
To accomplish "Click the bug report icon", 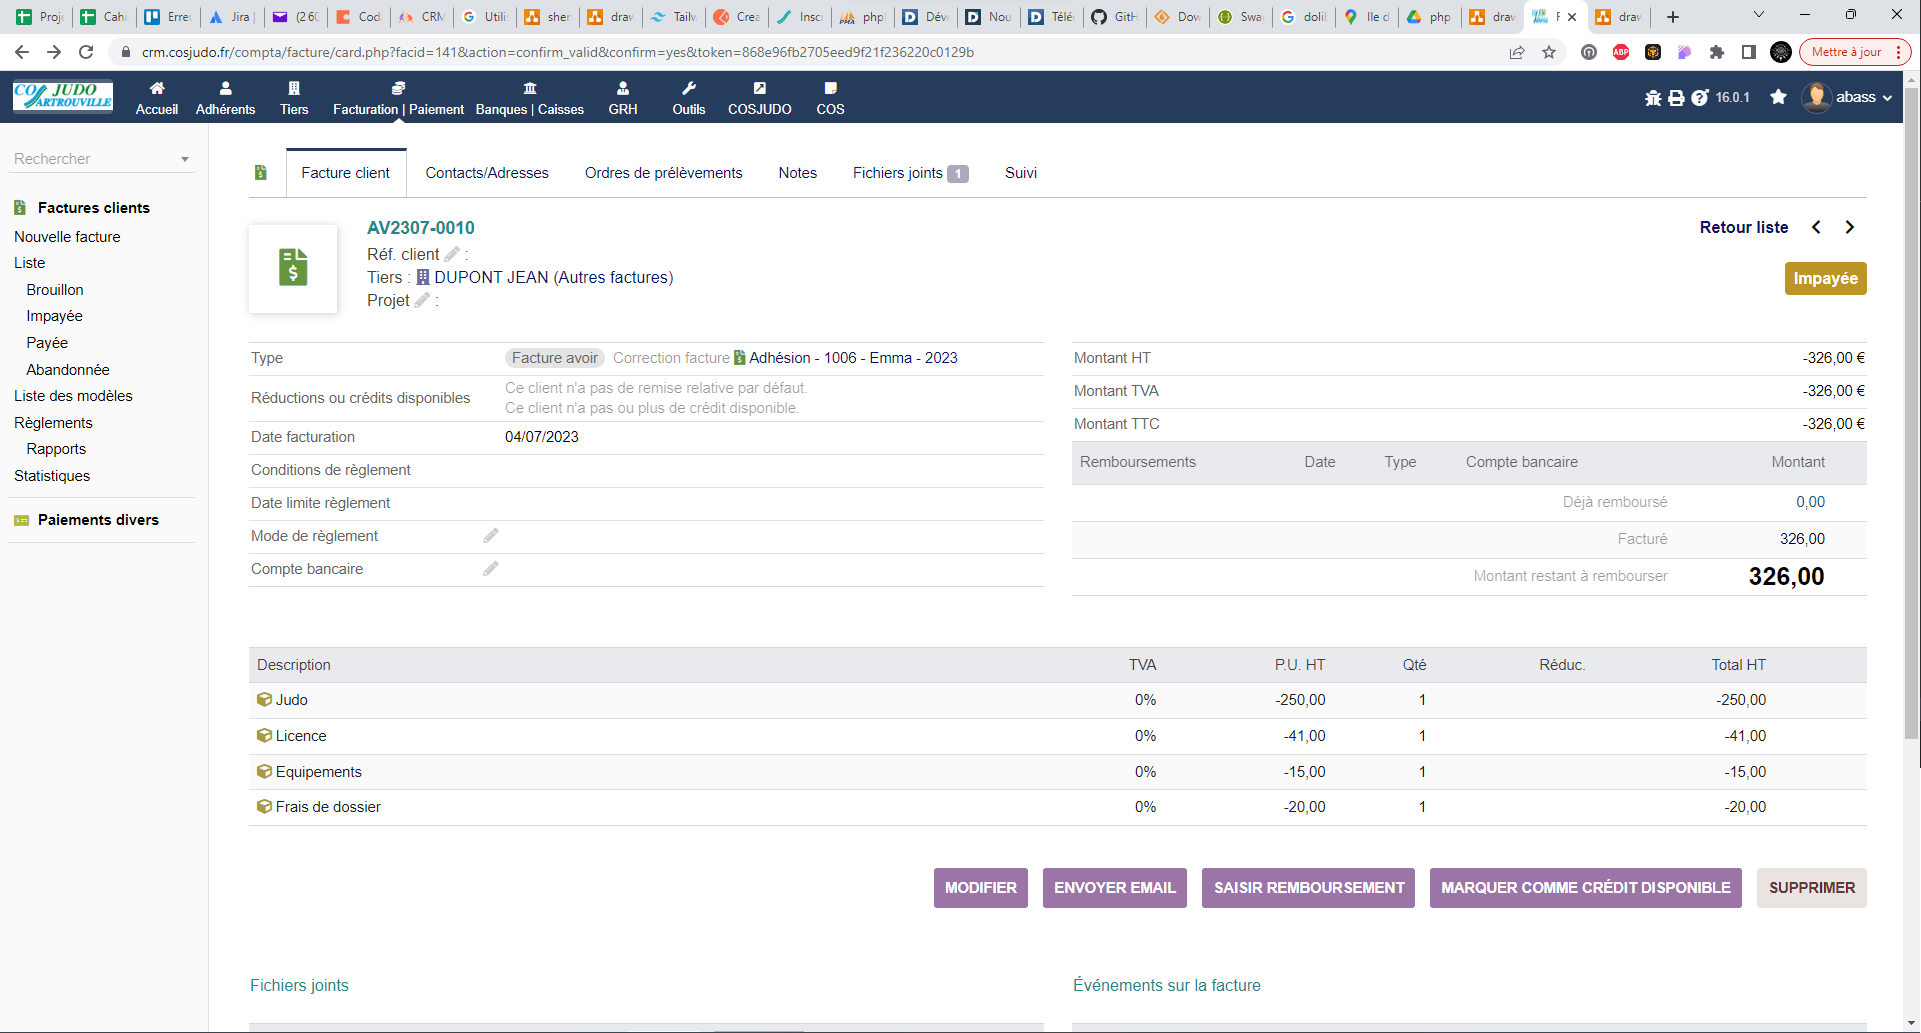I will [1653, 97].
